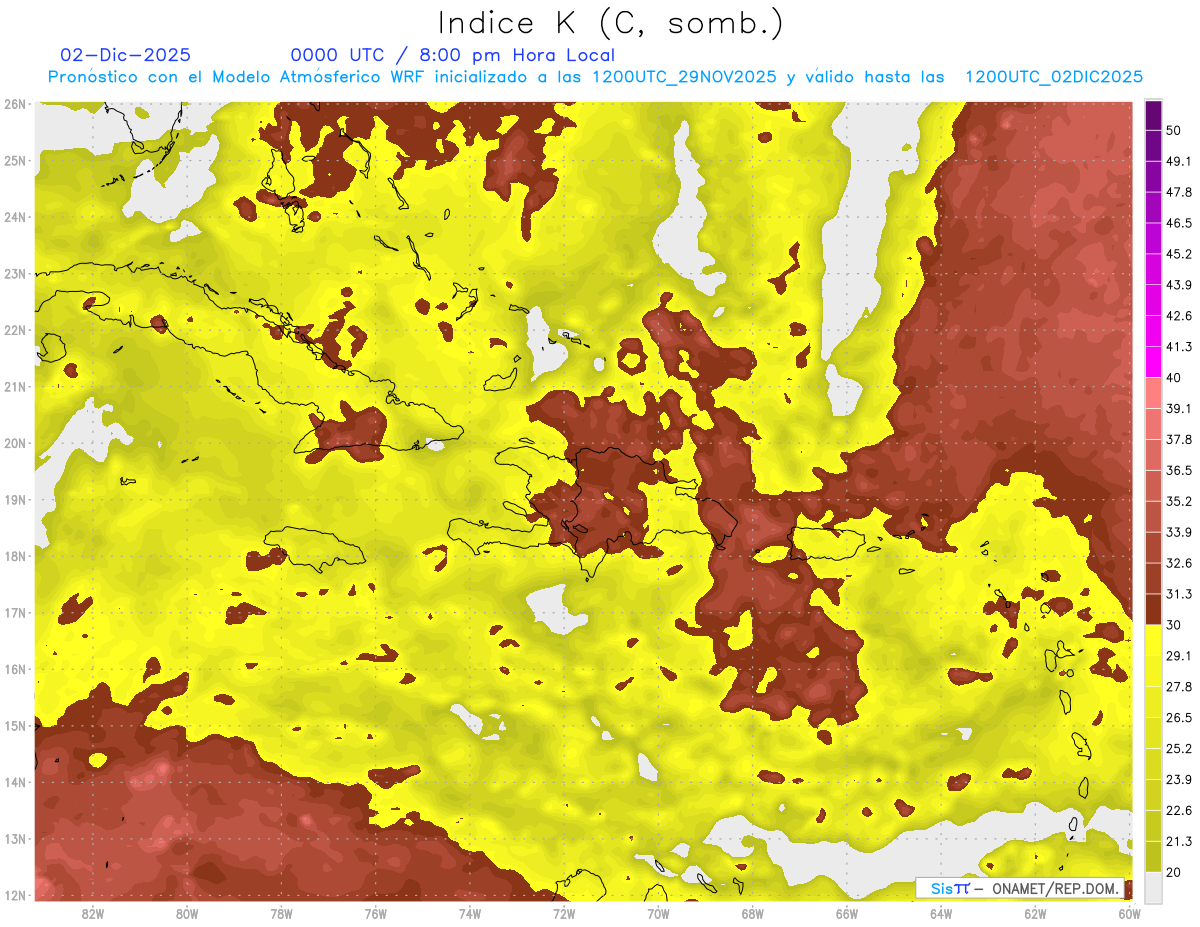This screenshot has width=1200, height=927.
Task: Click the "0000 UTC / 8:00 pm Hora Local" text
Action: point(453,55)
